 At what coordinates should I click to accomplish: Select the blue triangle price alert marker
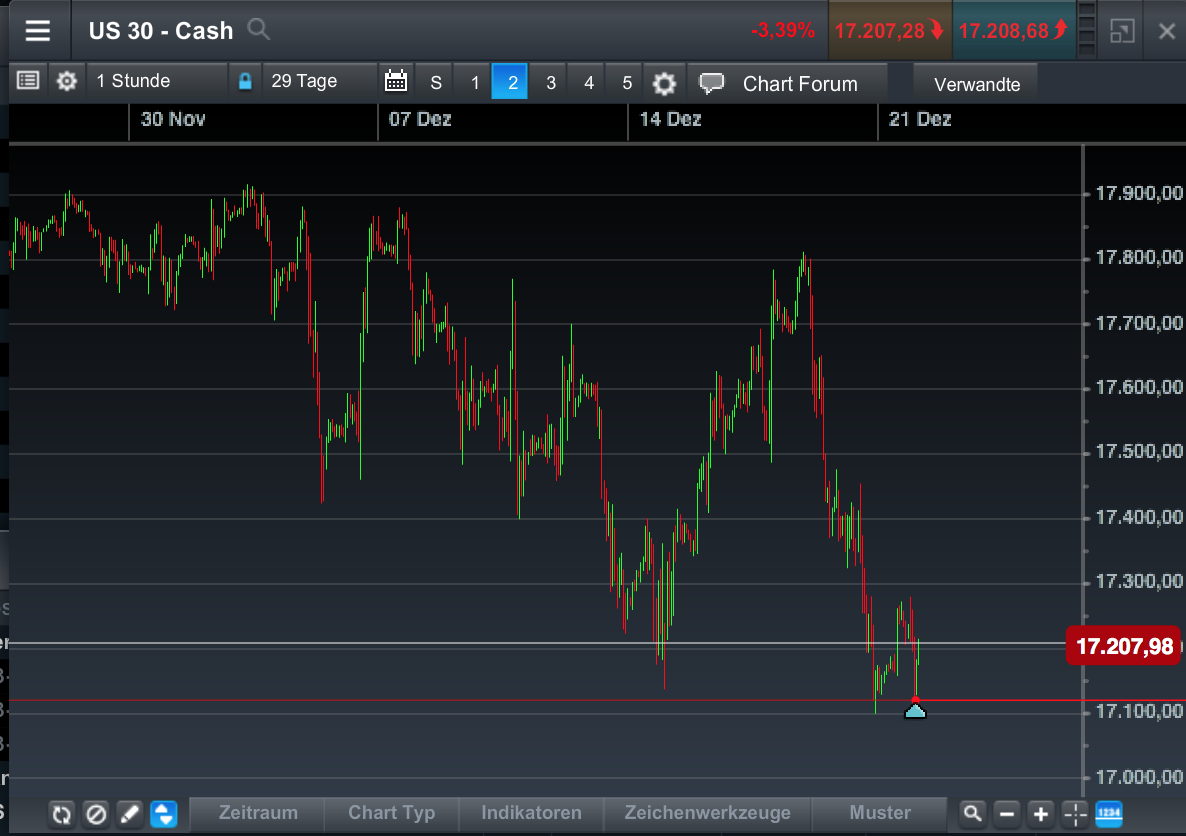[x=915, y=710]
